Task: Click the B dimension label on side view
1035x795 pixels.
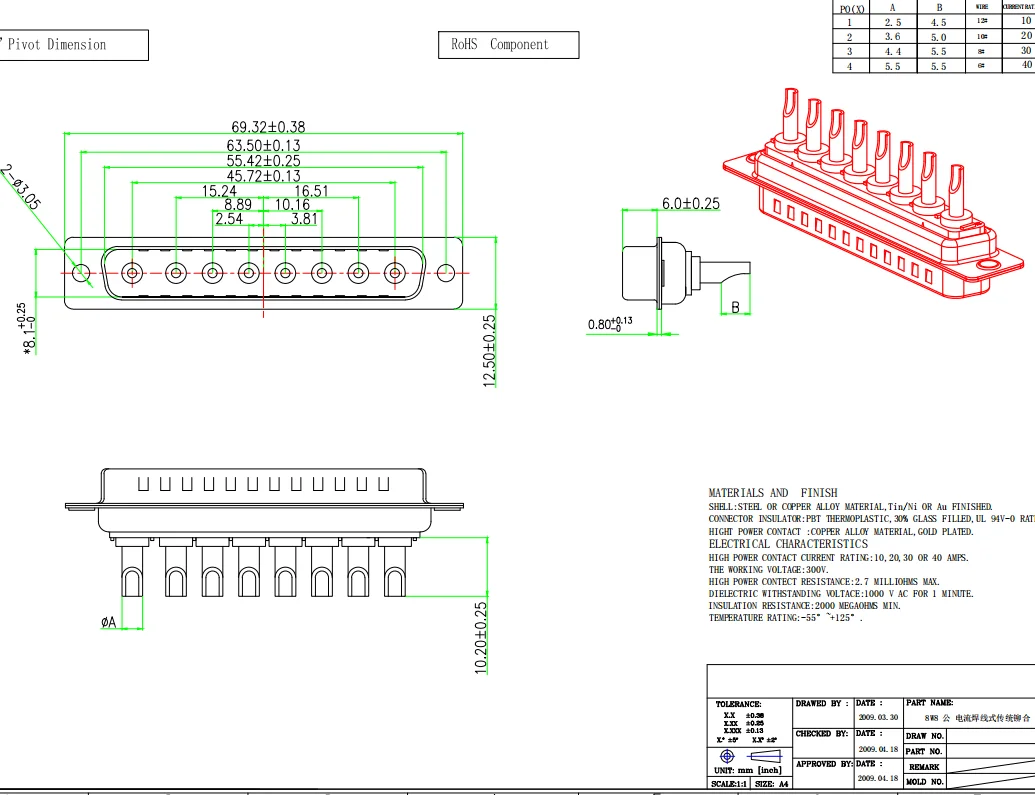Action: [x=735, y=307]
